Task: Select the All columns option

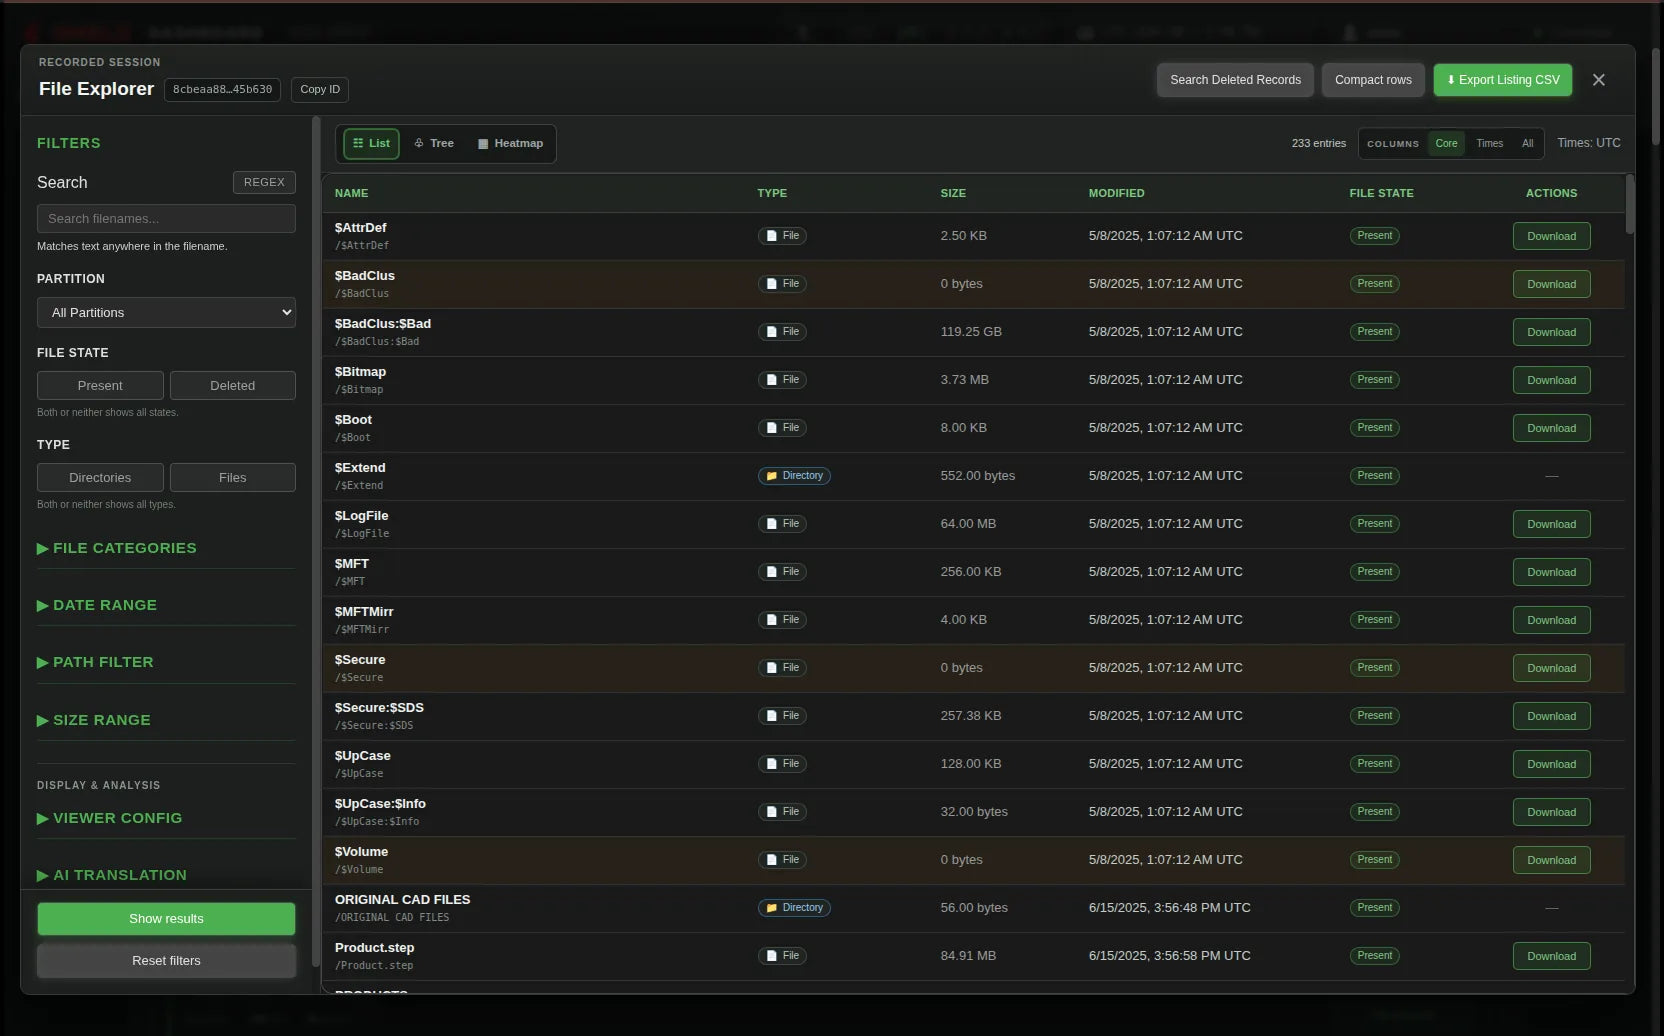Action: 1527,144
